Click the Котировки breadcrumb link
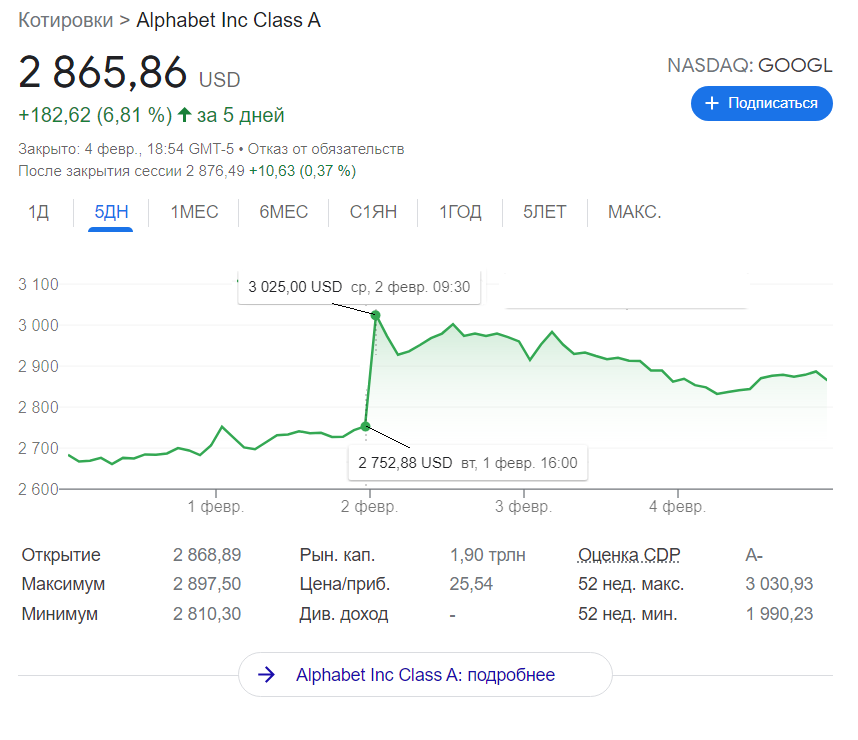Viewport: 858px width, 740px height. pyautogui.click(x=66, y=20)
